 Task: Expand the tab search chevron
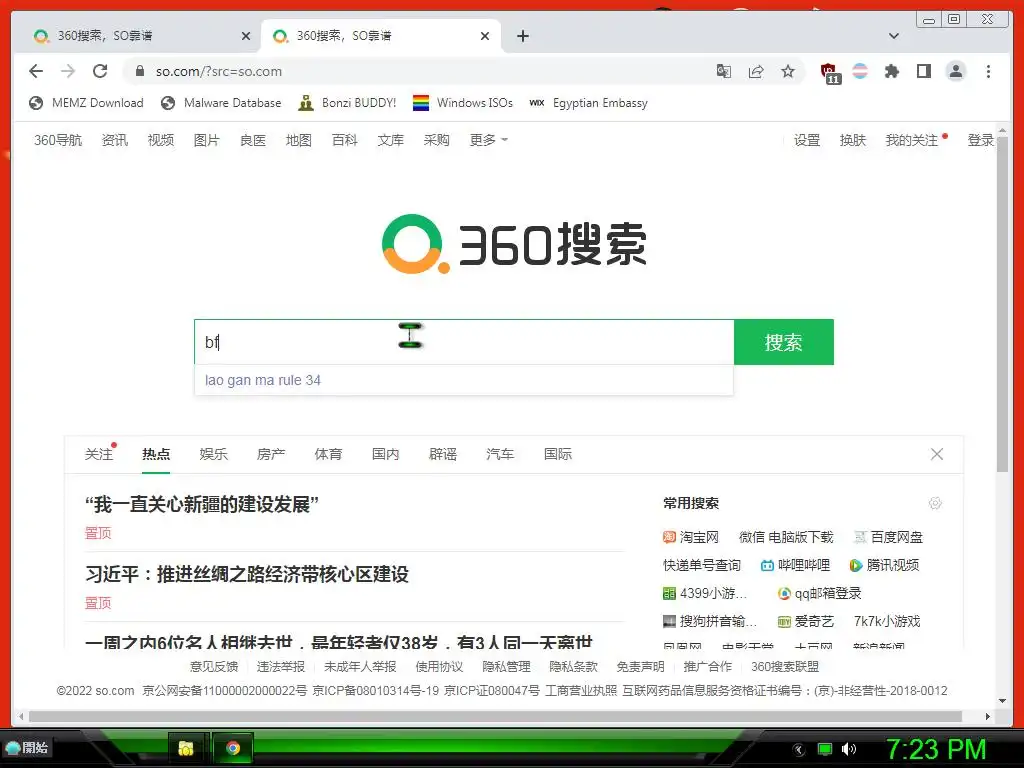[x=893, y=36]
